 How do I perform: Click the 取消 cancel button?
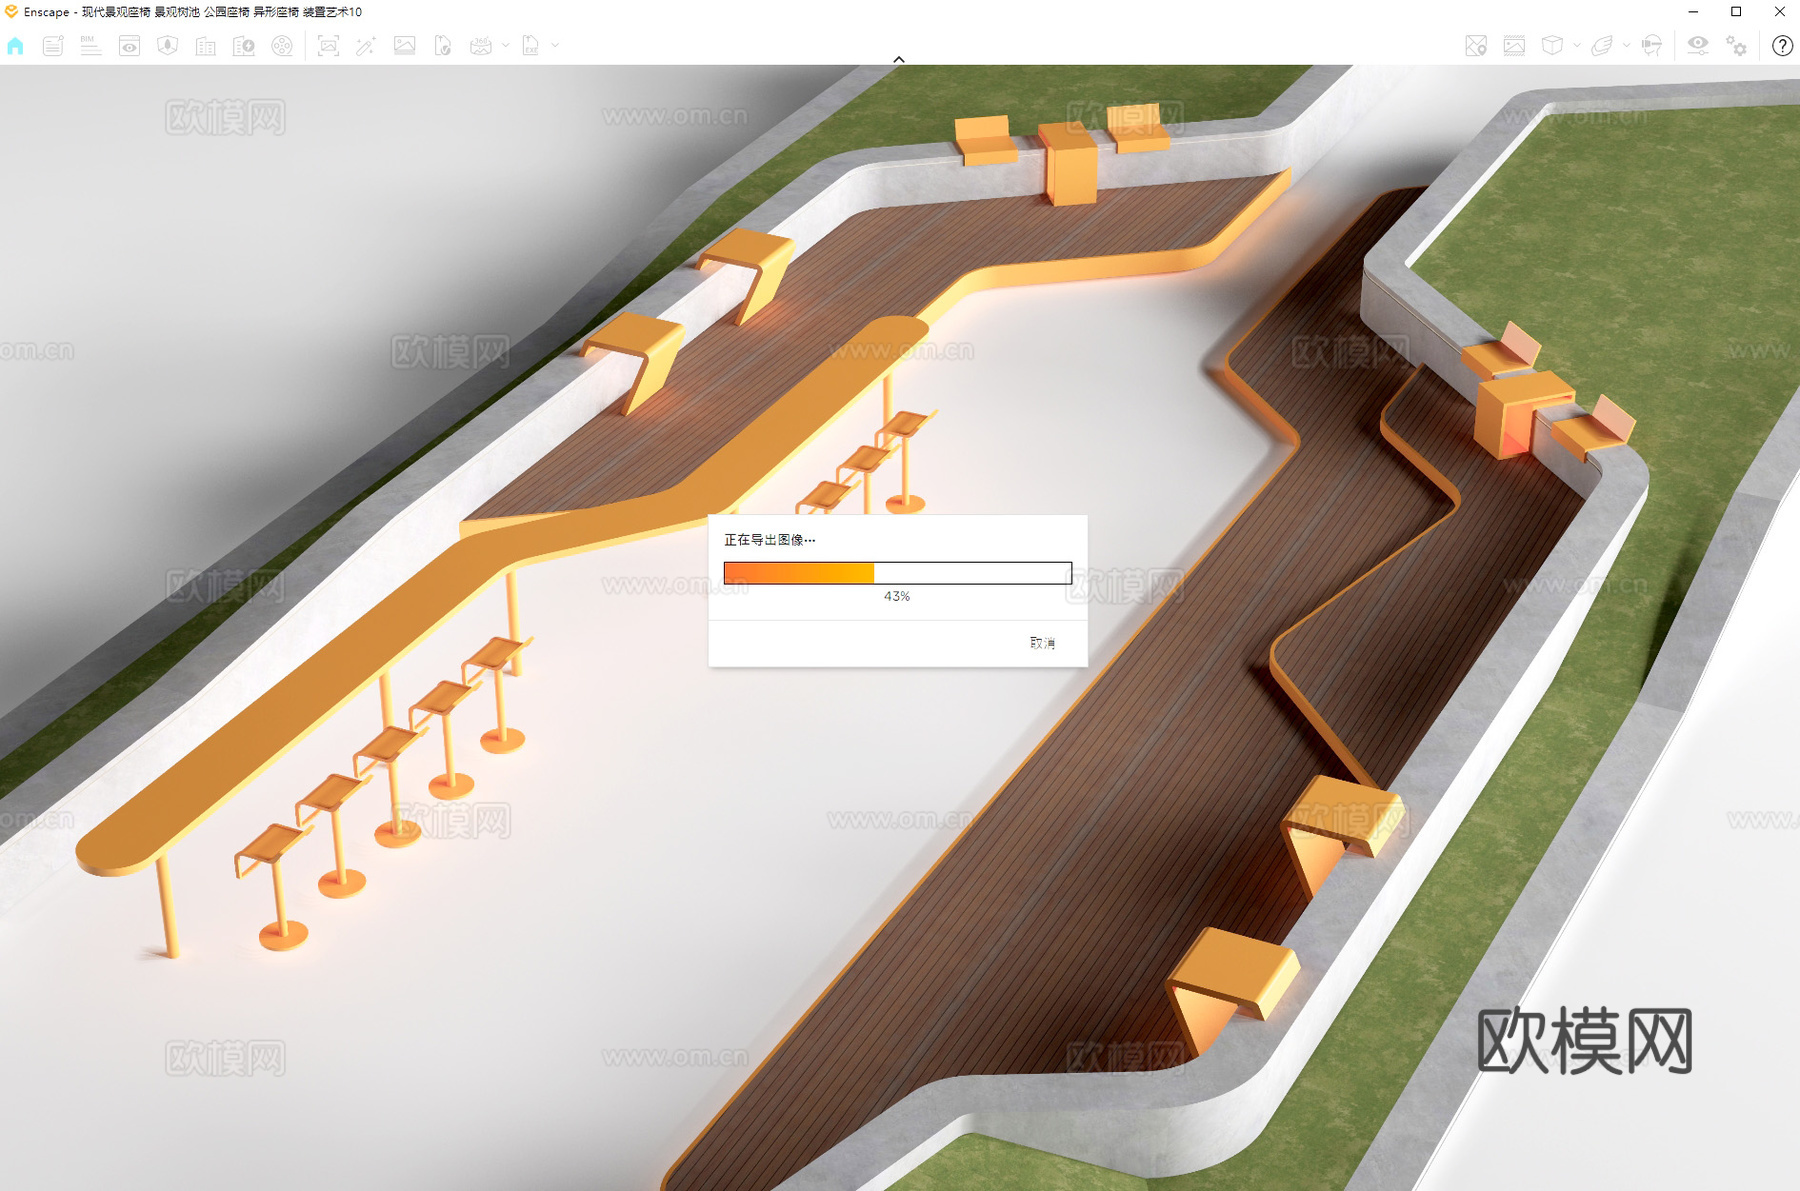click(x=1042, y=643)
